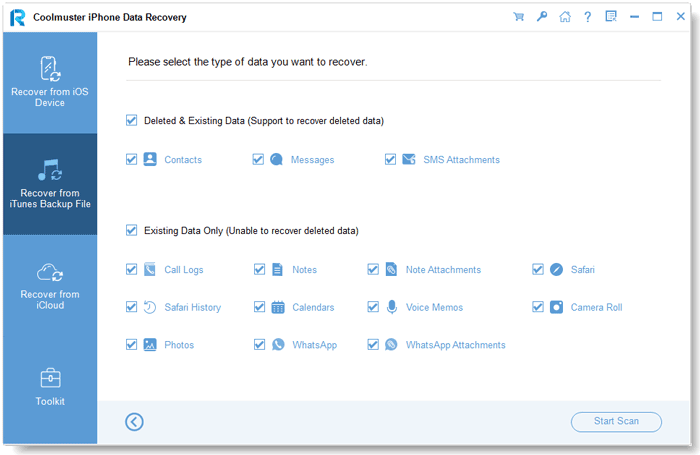
Task: Click the WhatsApp Attachments icon
Action: pyautogui.click(x=391, y=345)
